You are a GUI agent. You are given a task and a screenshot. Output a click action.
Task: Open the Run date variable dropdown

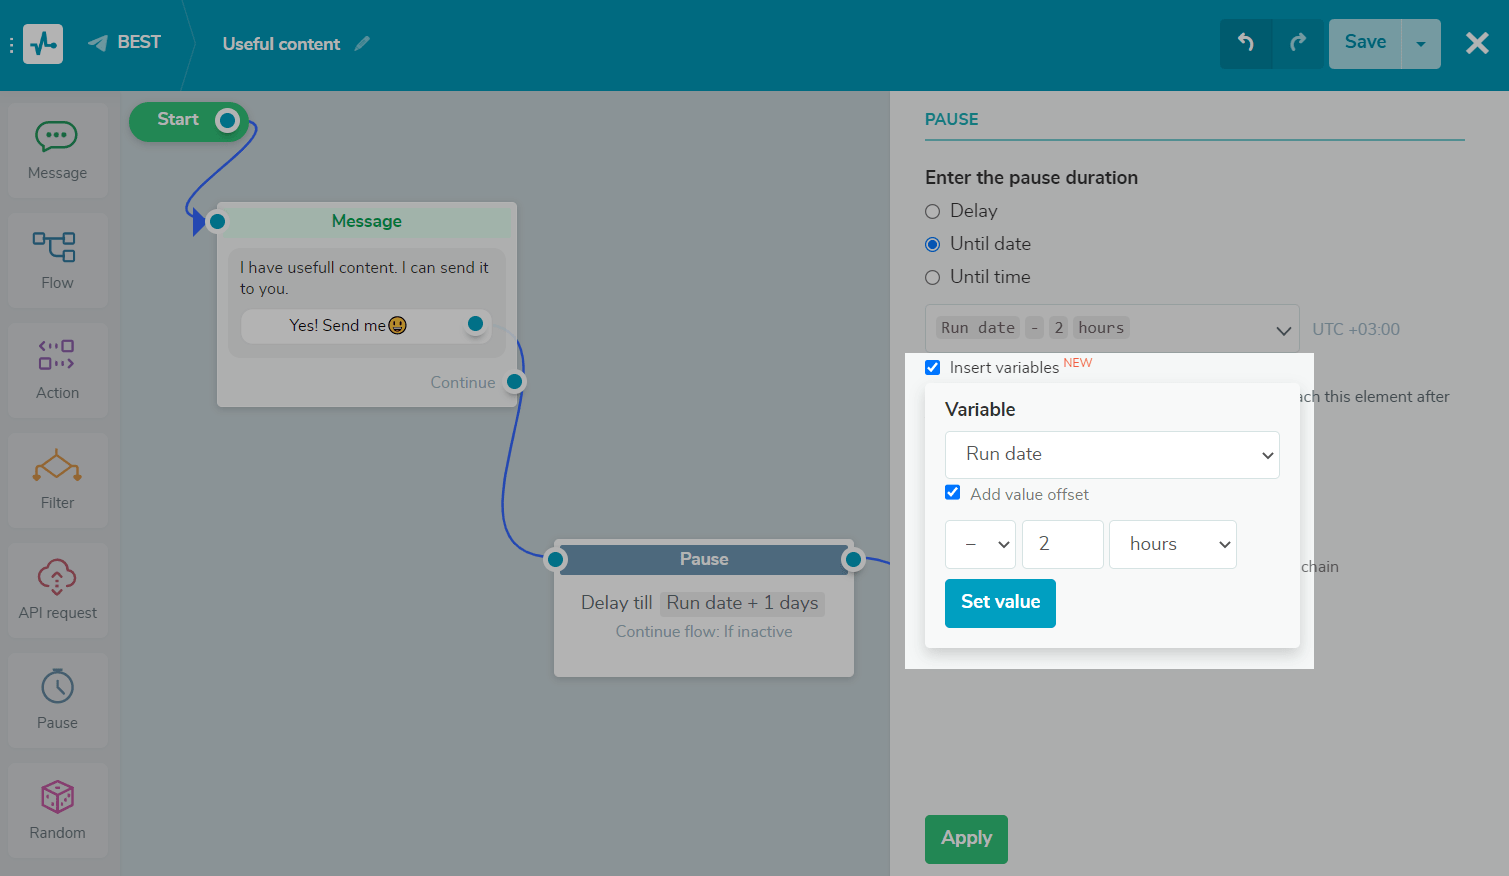(1111, 455)
